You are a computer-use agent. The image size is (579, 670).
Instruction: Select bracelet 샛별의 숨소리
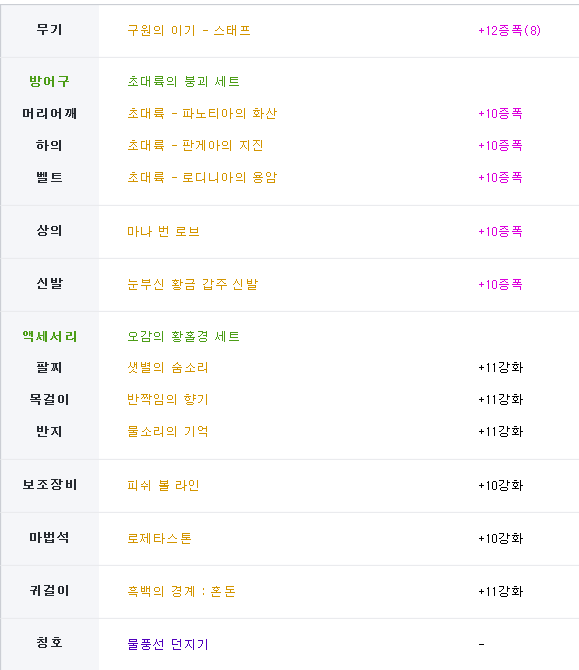point(168,368)
